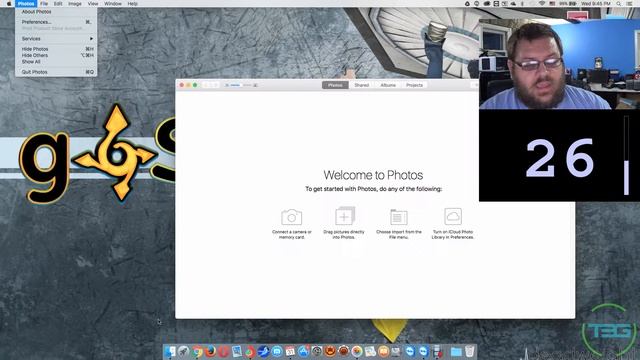Click the Google Drive menu bar icon
Image resolution: width=640 pixels, height=360 pixels.
467,4
